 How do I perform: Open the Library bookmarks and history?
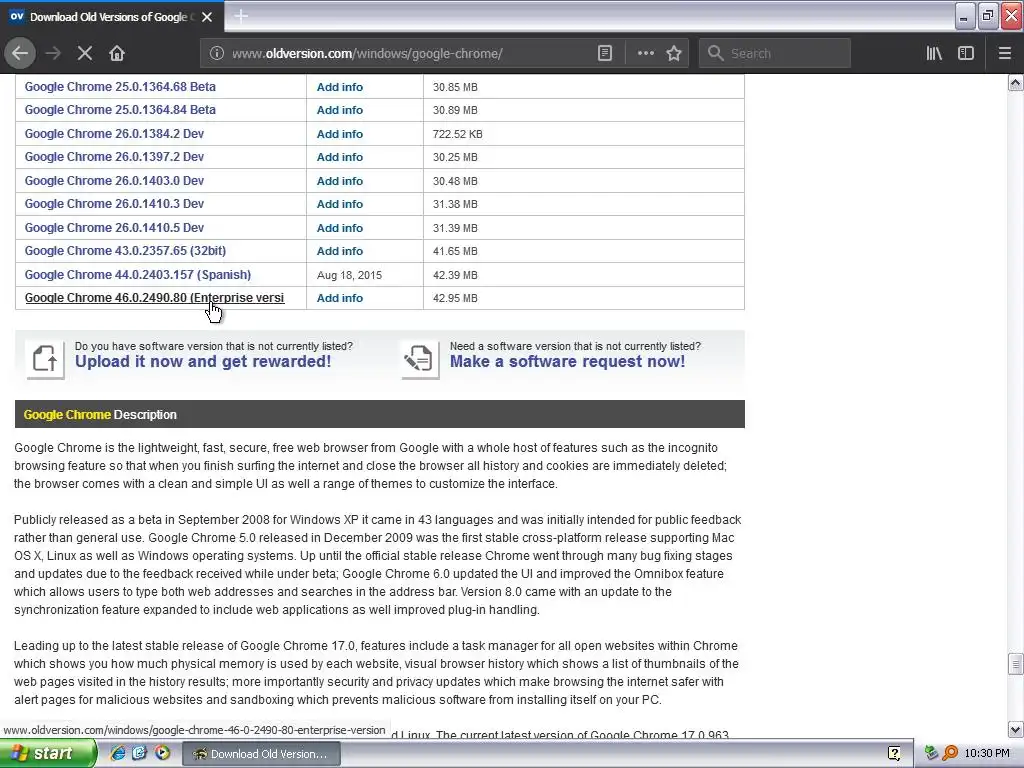[x=934, y=54]
